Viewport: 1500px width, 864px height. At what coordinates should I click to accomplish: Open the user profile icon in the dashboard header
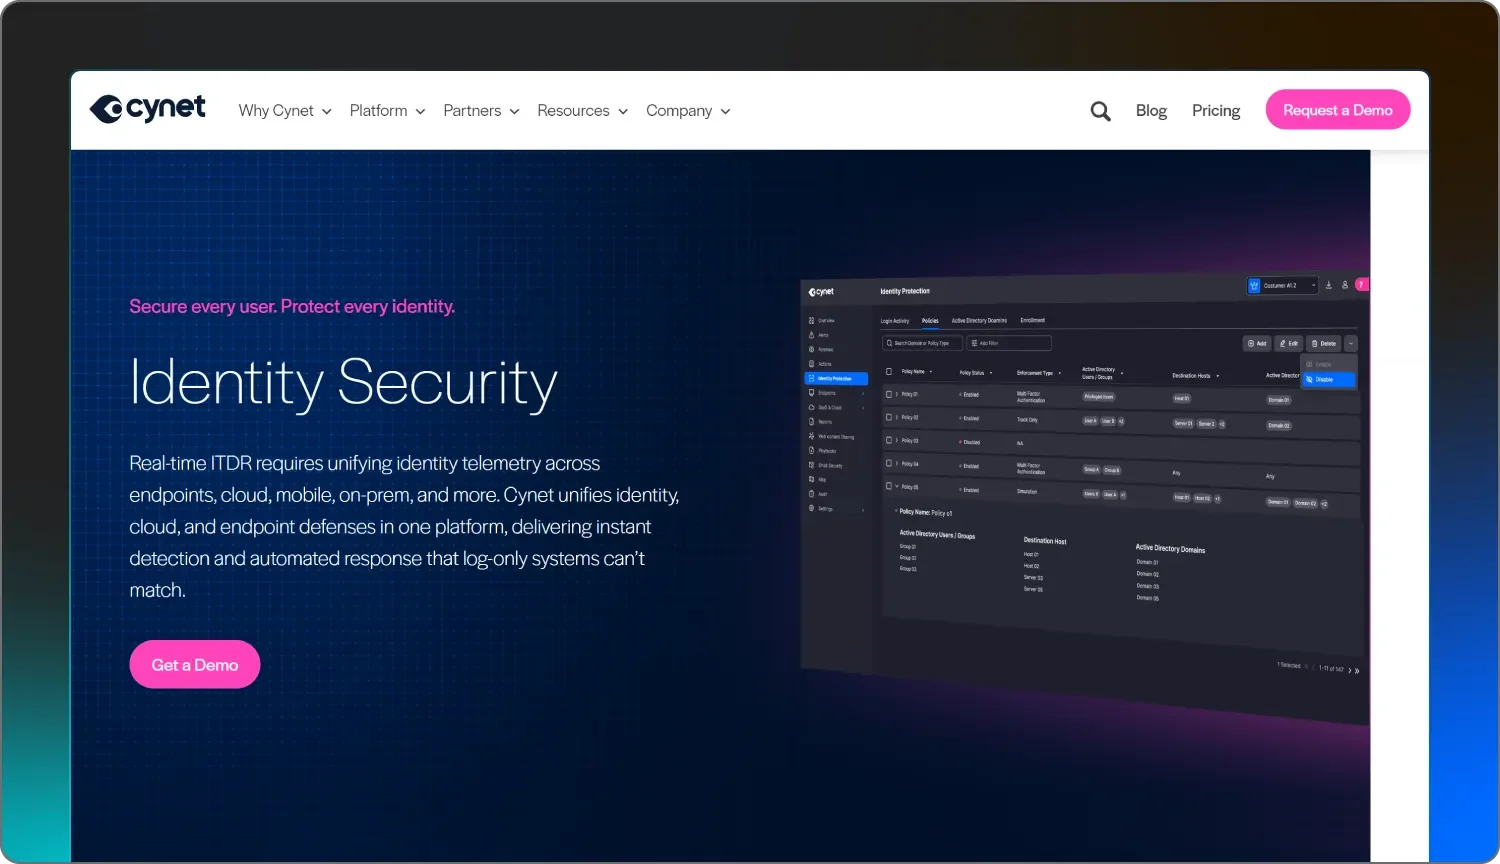1345,285
